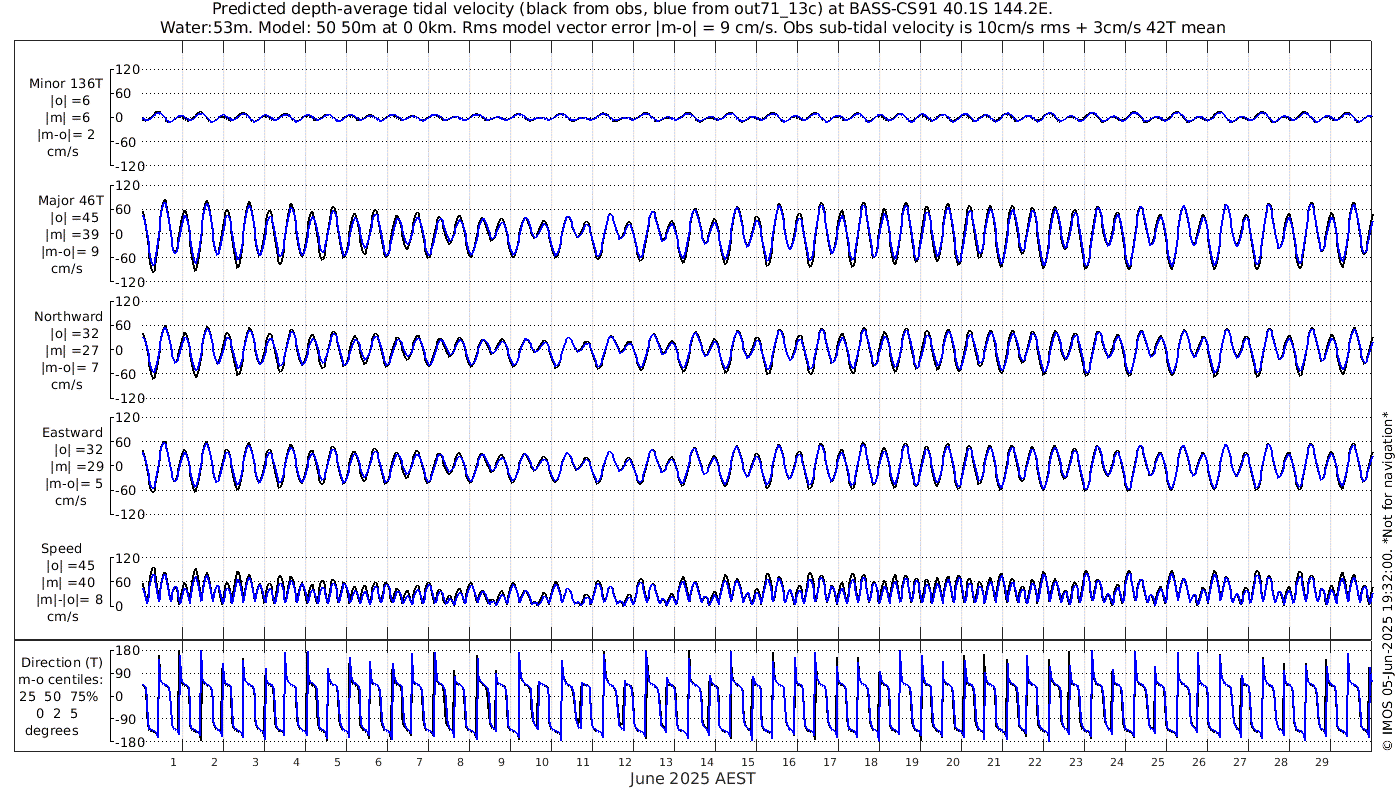Click the "Speed" panel label
This screenshot has width=1400, height=800.
[x=61, y=549]
